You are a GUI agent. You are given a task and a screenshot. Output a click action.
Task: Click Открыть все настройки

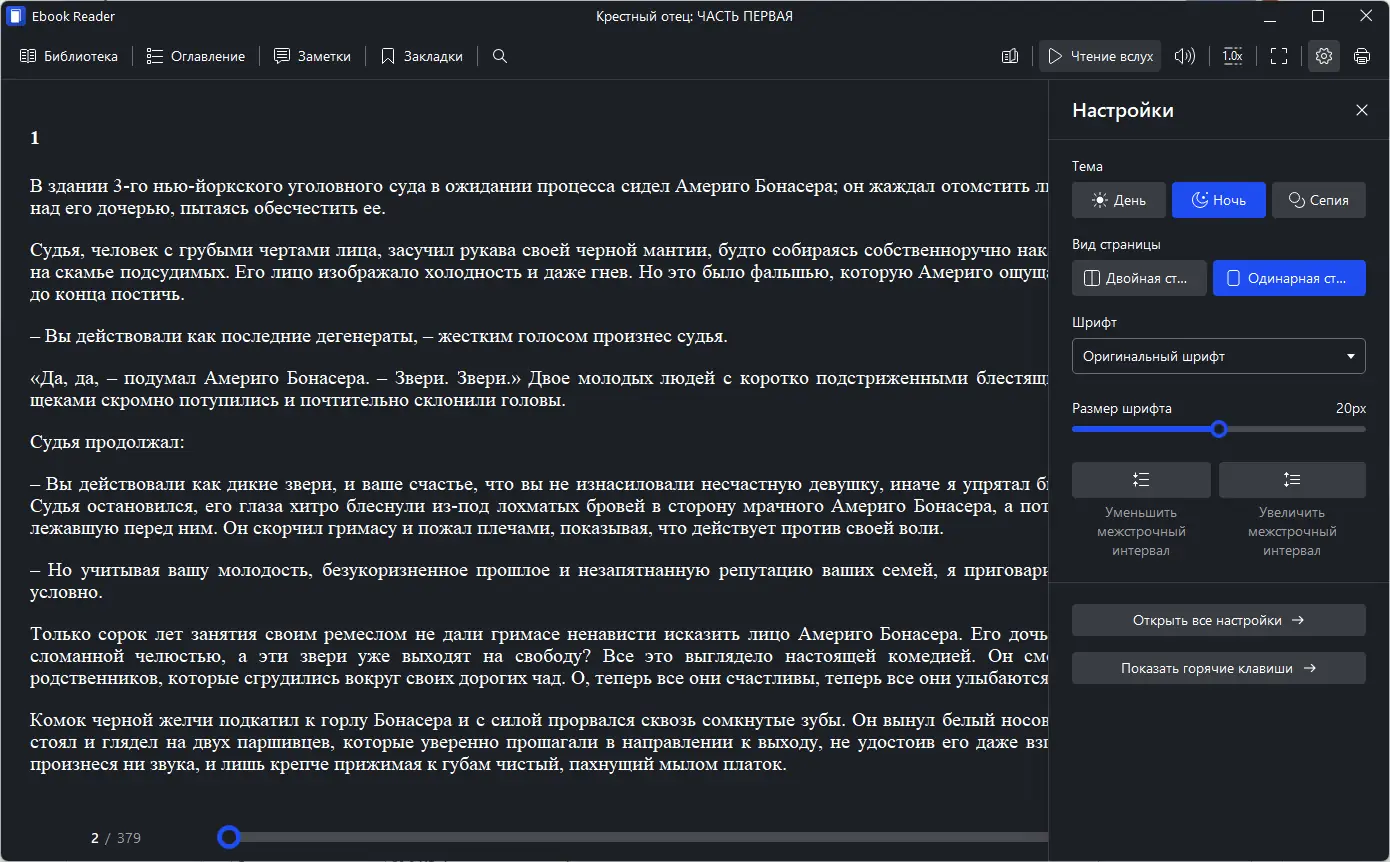[1218, 619]
